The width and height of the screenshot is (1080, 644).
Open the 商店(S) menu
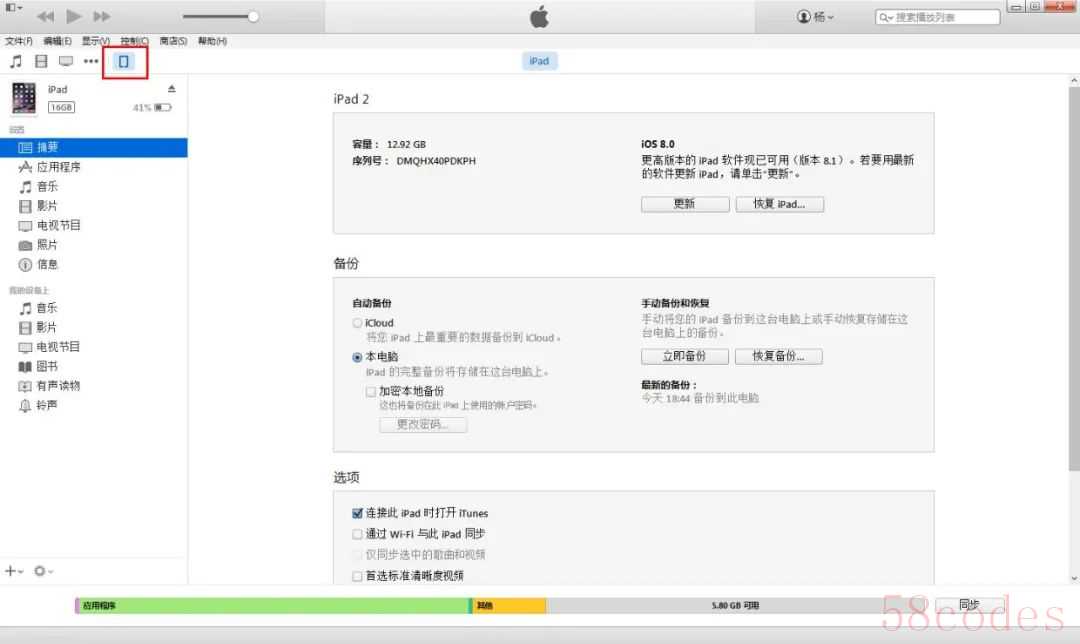tap(173, 41)
